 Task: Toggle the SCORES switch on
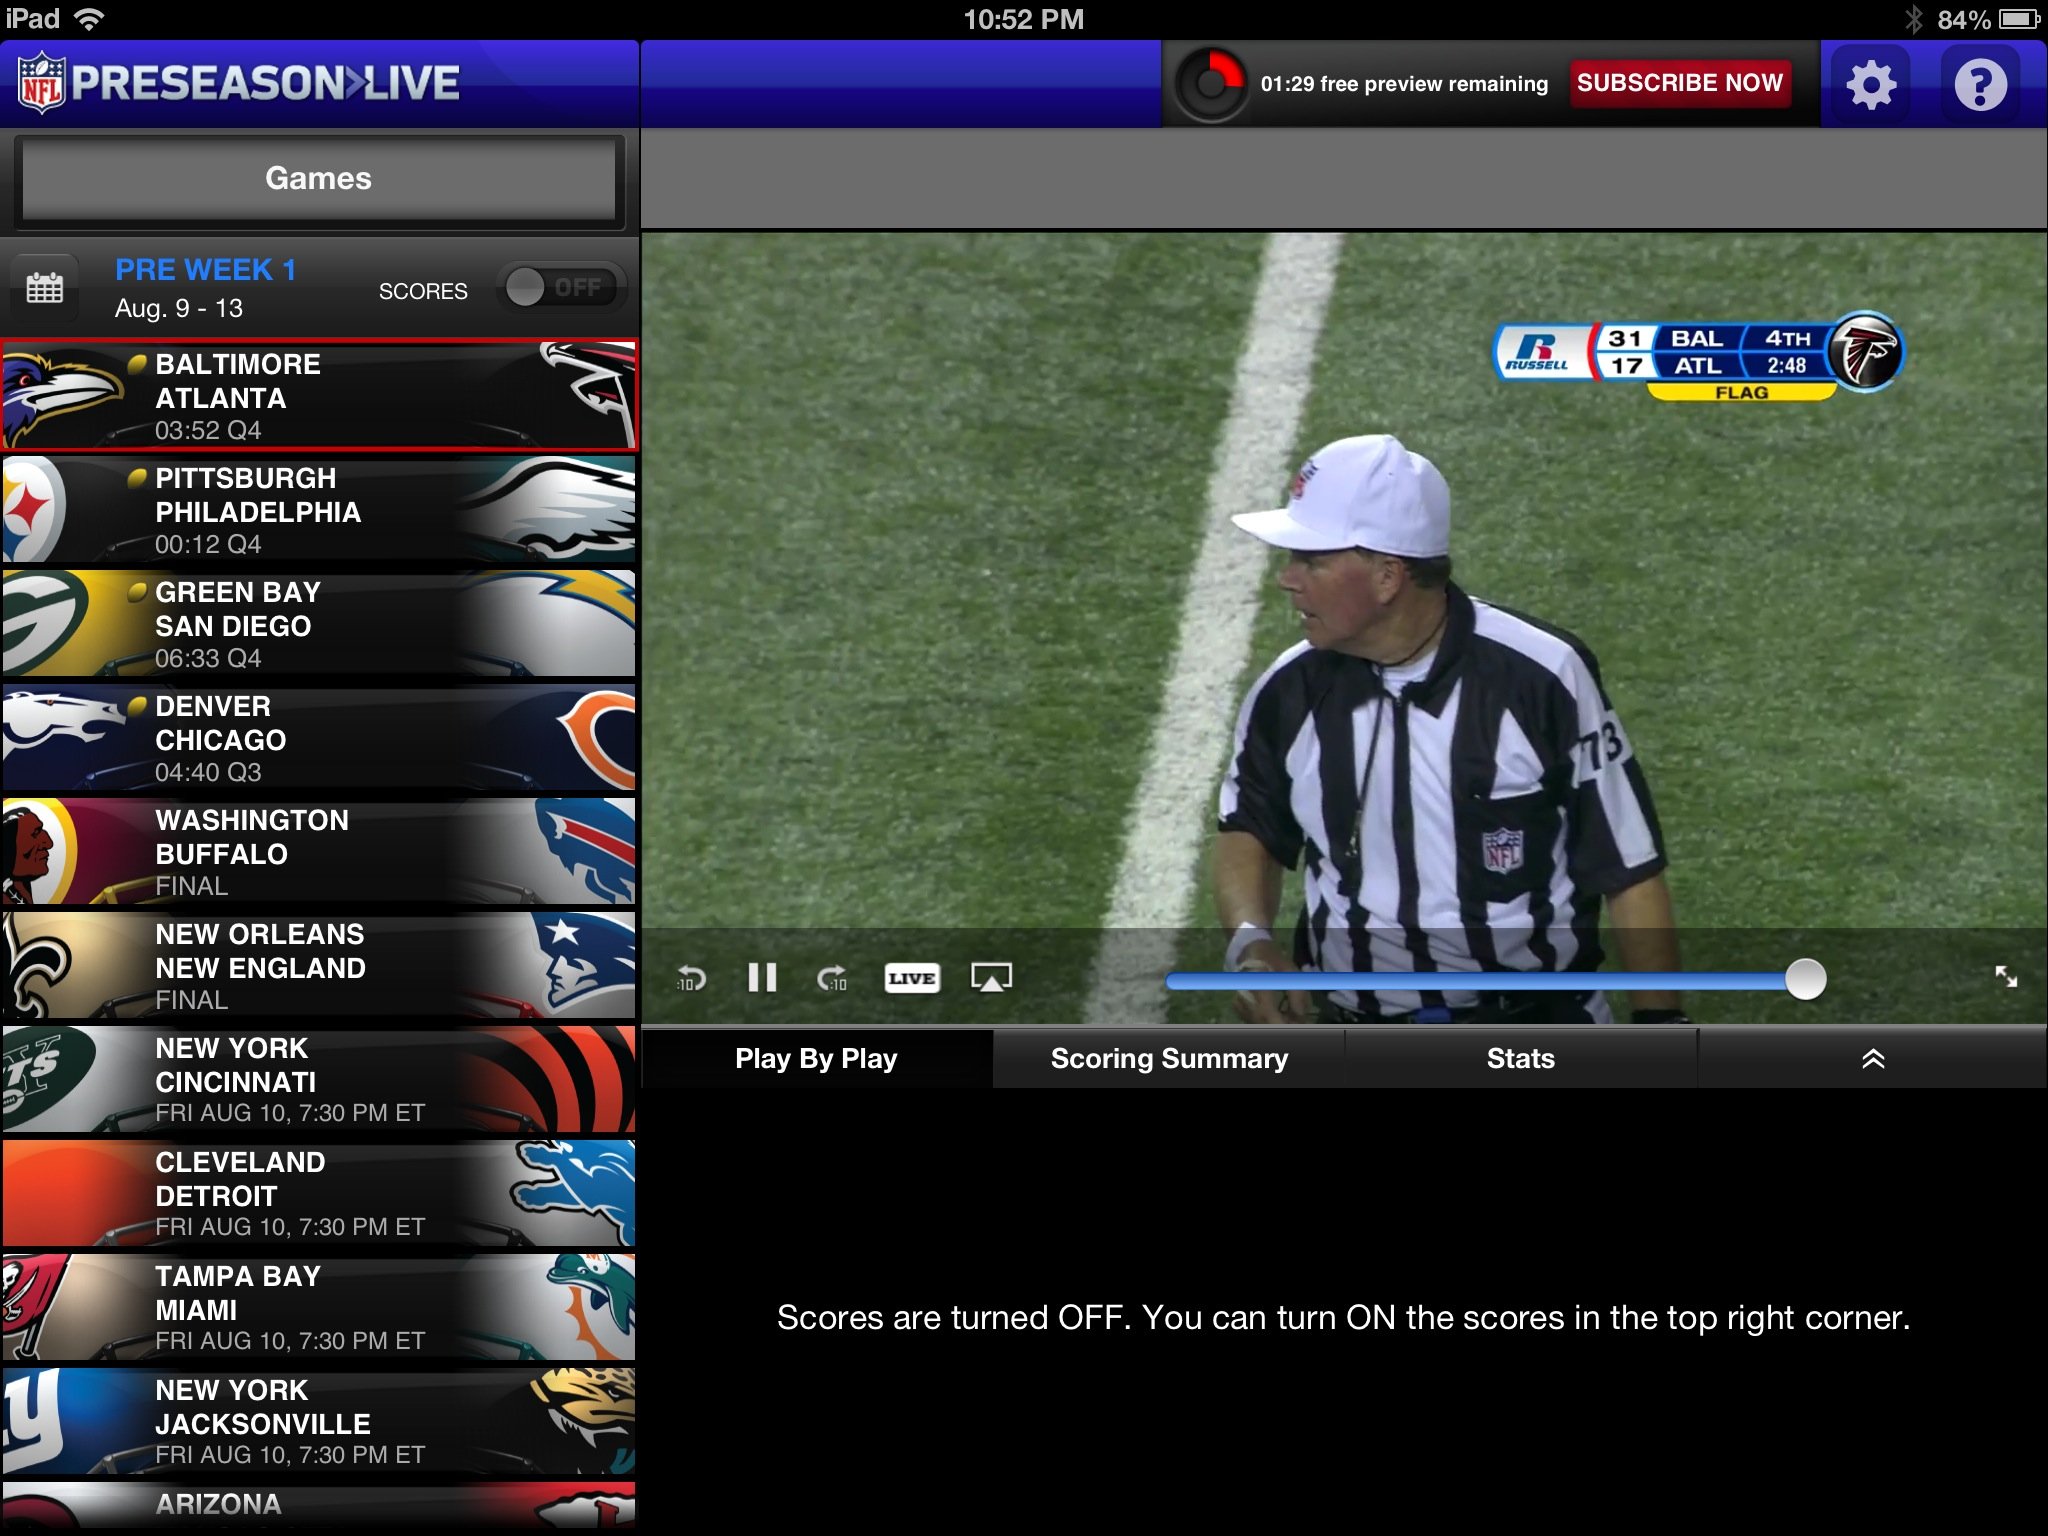click(x=562, y=288)
